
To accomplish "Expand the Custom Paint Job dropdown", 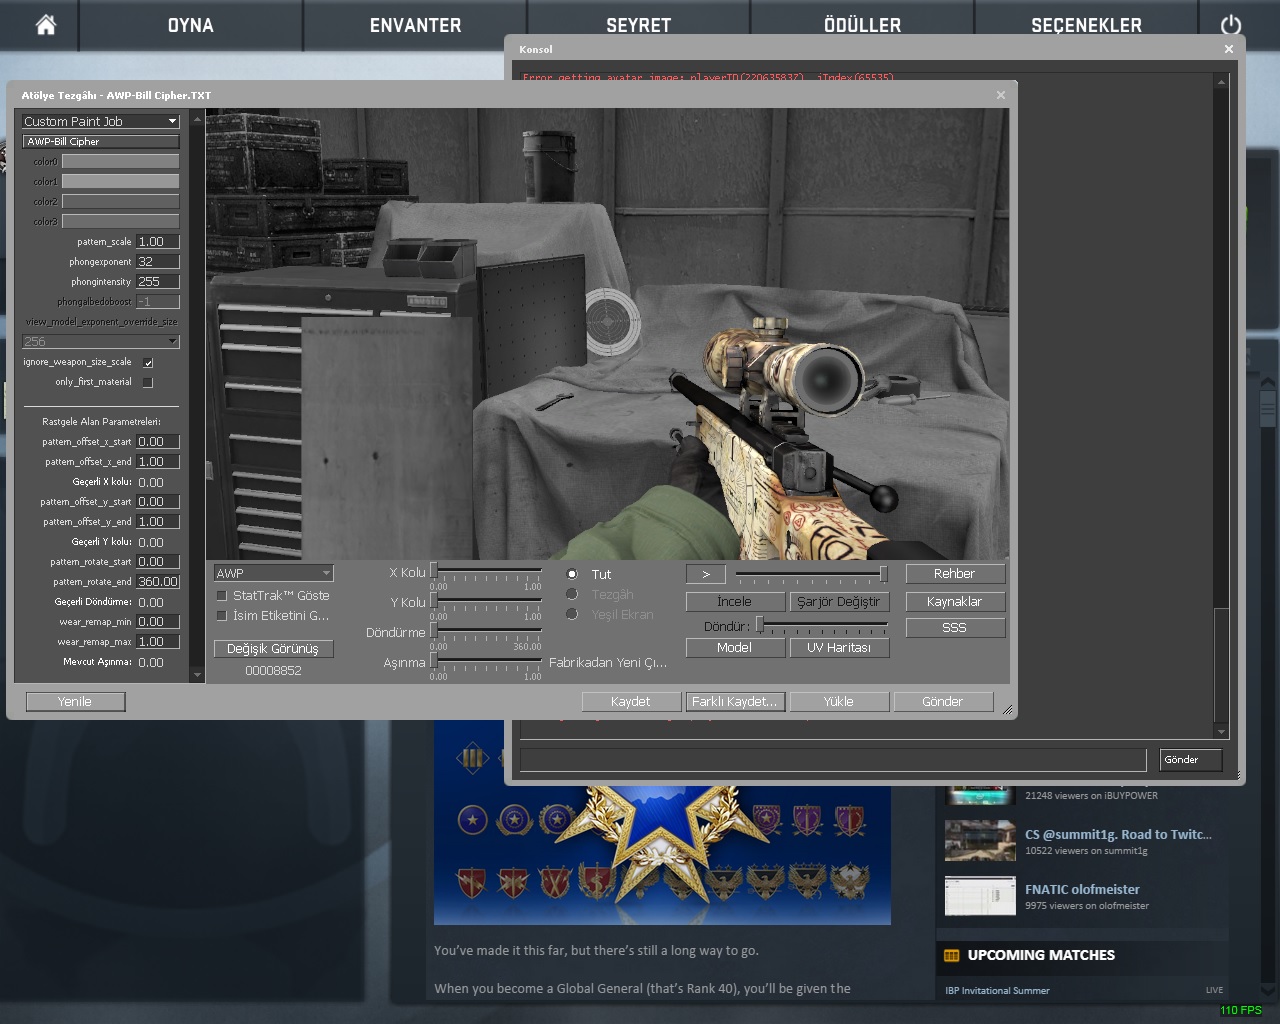I will pos(100,121).
